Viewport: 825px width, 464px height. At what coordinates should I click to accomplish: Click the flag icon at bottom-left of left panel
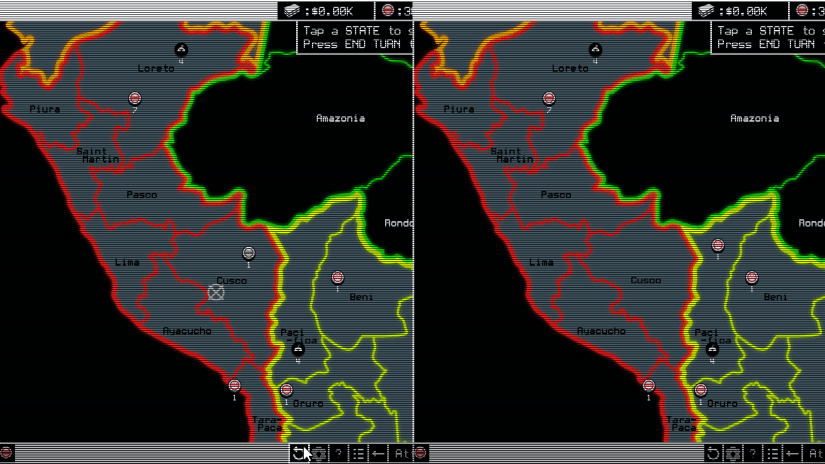coord(7,453)
